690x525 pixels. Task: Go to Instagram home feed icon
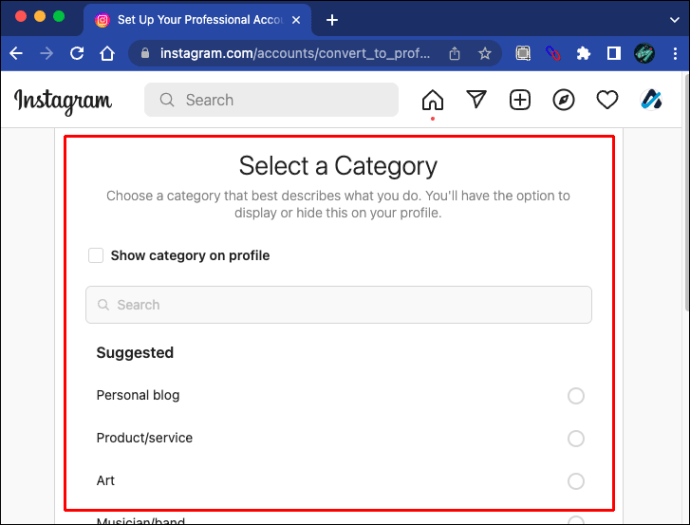pos(432,100)
